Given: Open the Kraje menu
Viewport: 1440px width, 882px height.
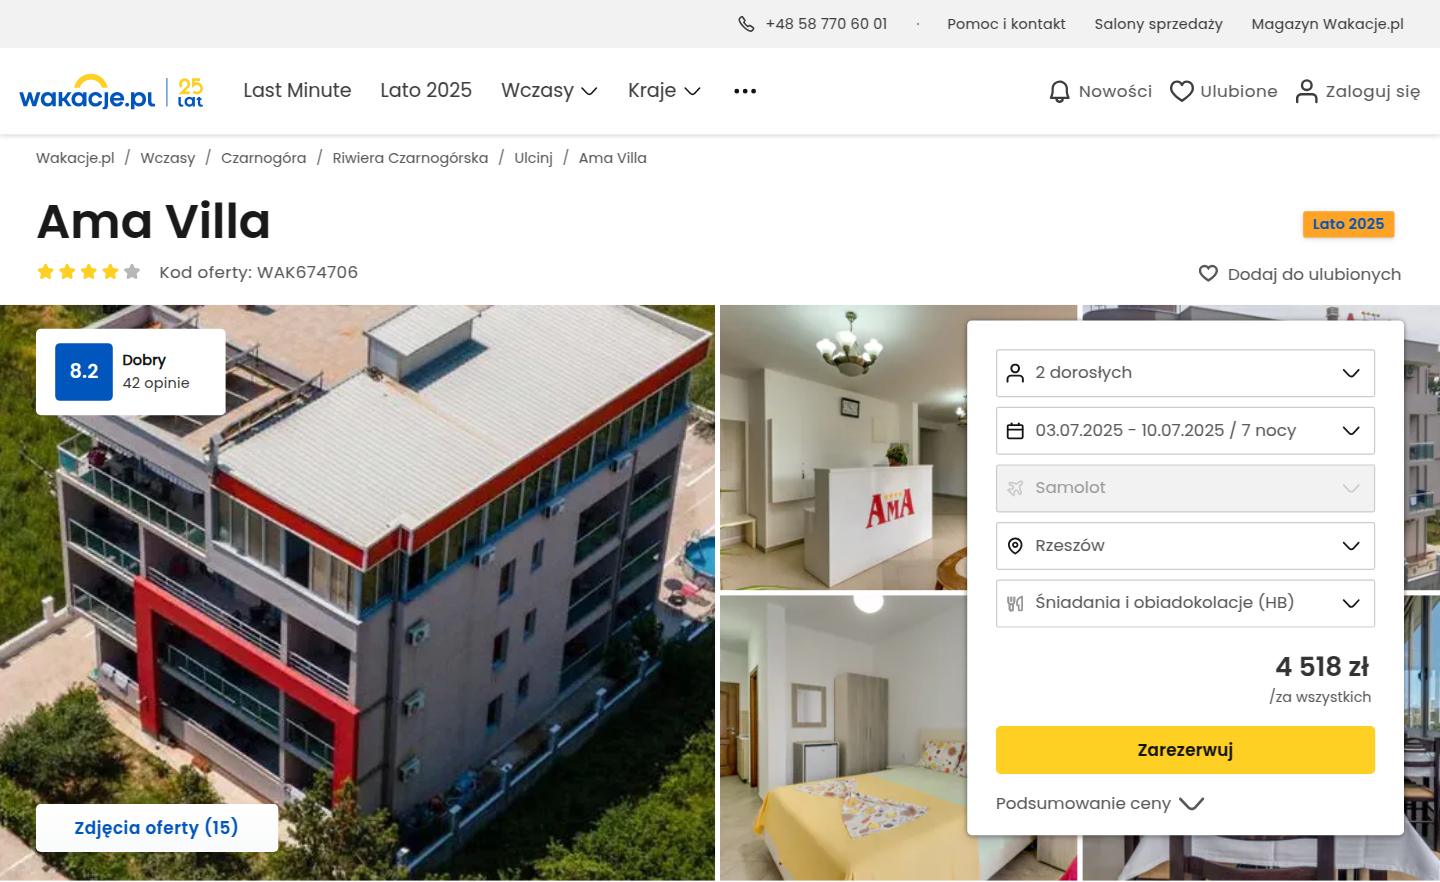Looking at the screenshot, I should coord(664,91).
